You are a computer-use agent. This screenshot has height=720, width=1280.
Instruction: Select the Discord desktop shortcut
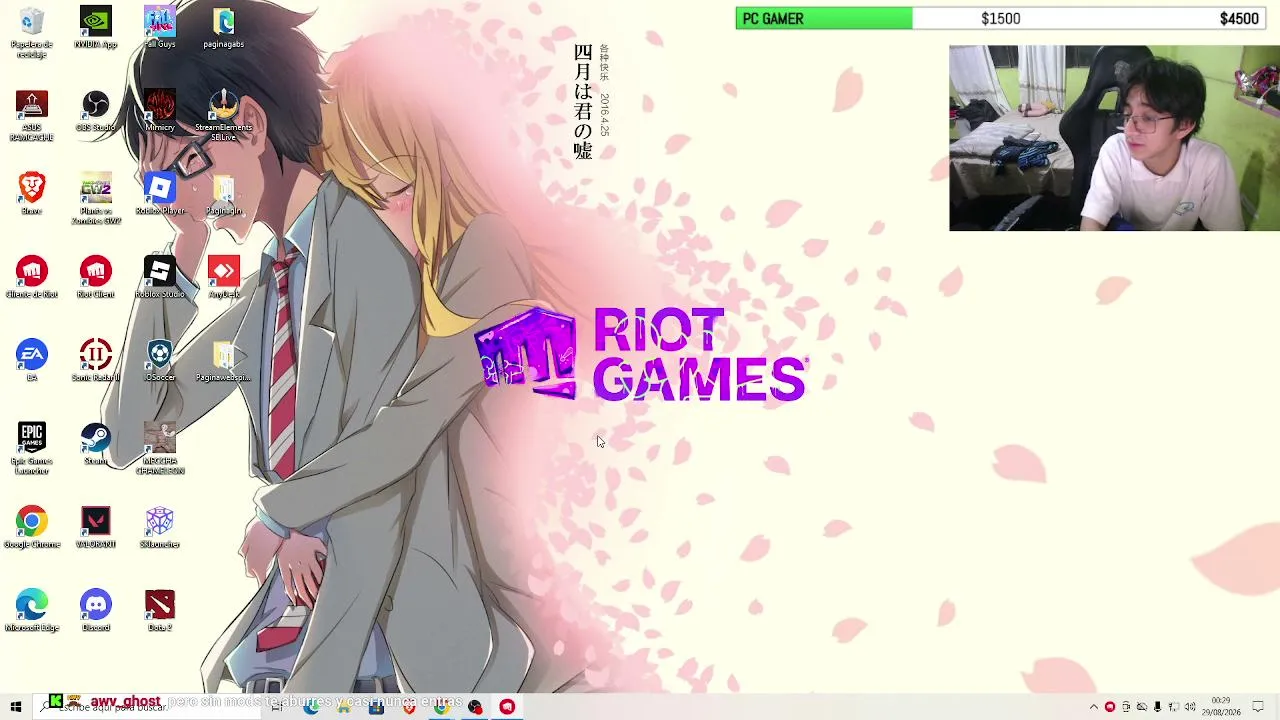tap(96, 611)
